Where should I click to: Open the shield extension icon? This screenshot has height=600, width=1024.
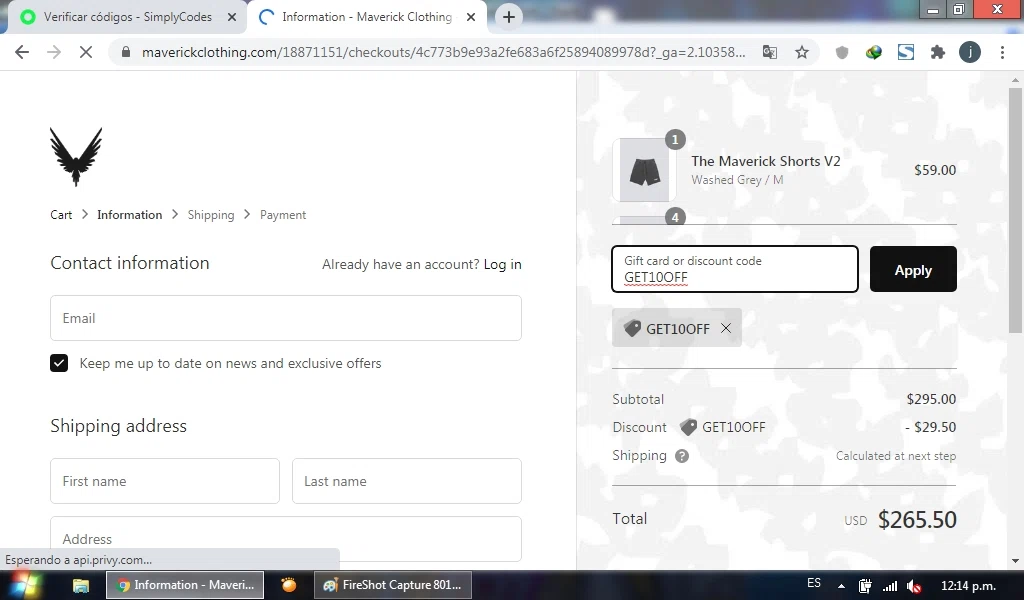point(842,52)
